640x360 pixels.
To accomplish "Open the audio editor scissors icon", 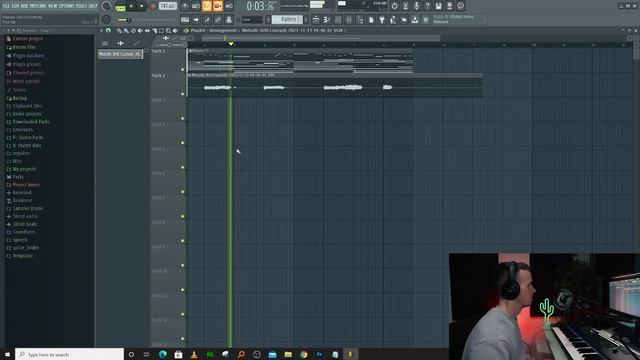I will [x=405, y=6].
